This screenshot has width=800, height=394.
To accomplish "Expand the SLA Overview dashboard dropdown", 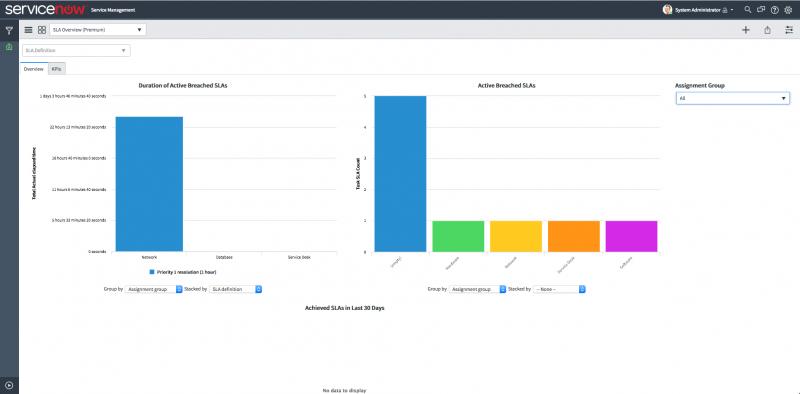I will pyautogui.click(x=98, y=30).
